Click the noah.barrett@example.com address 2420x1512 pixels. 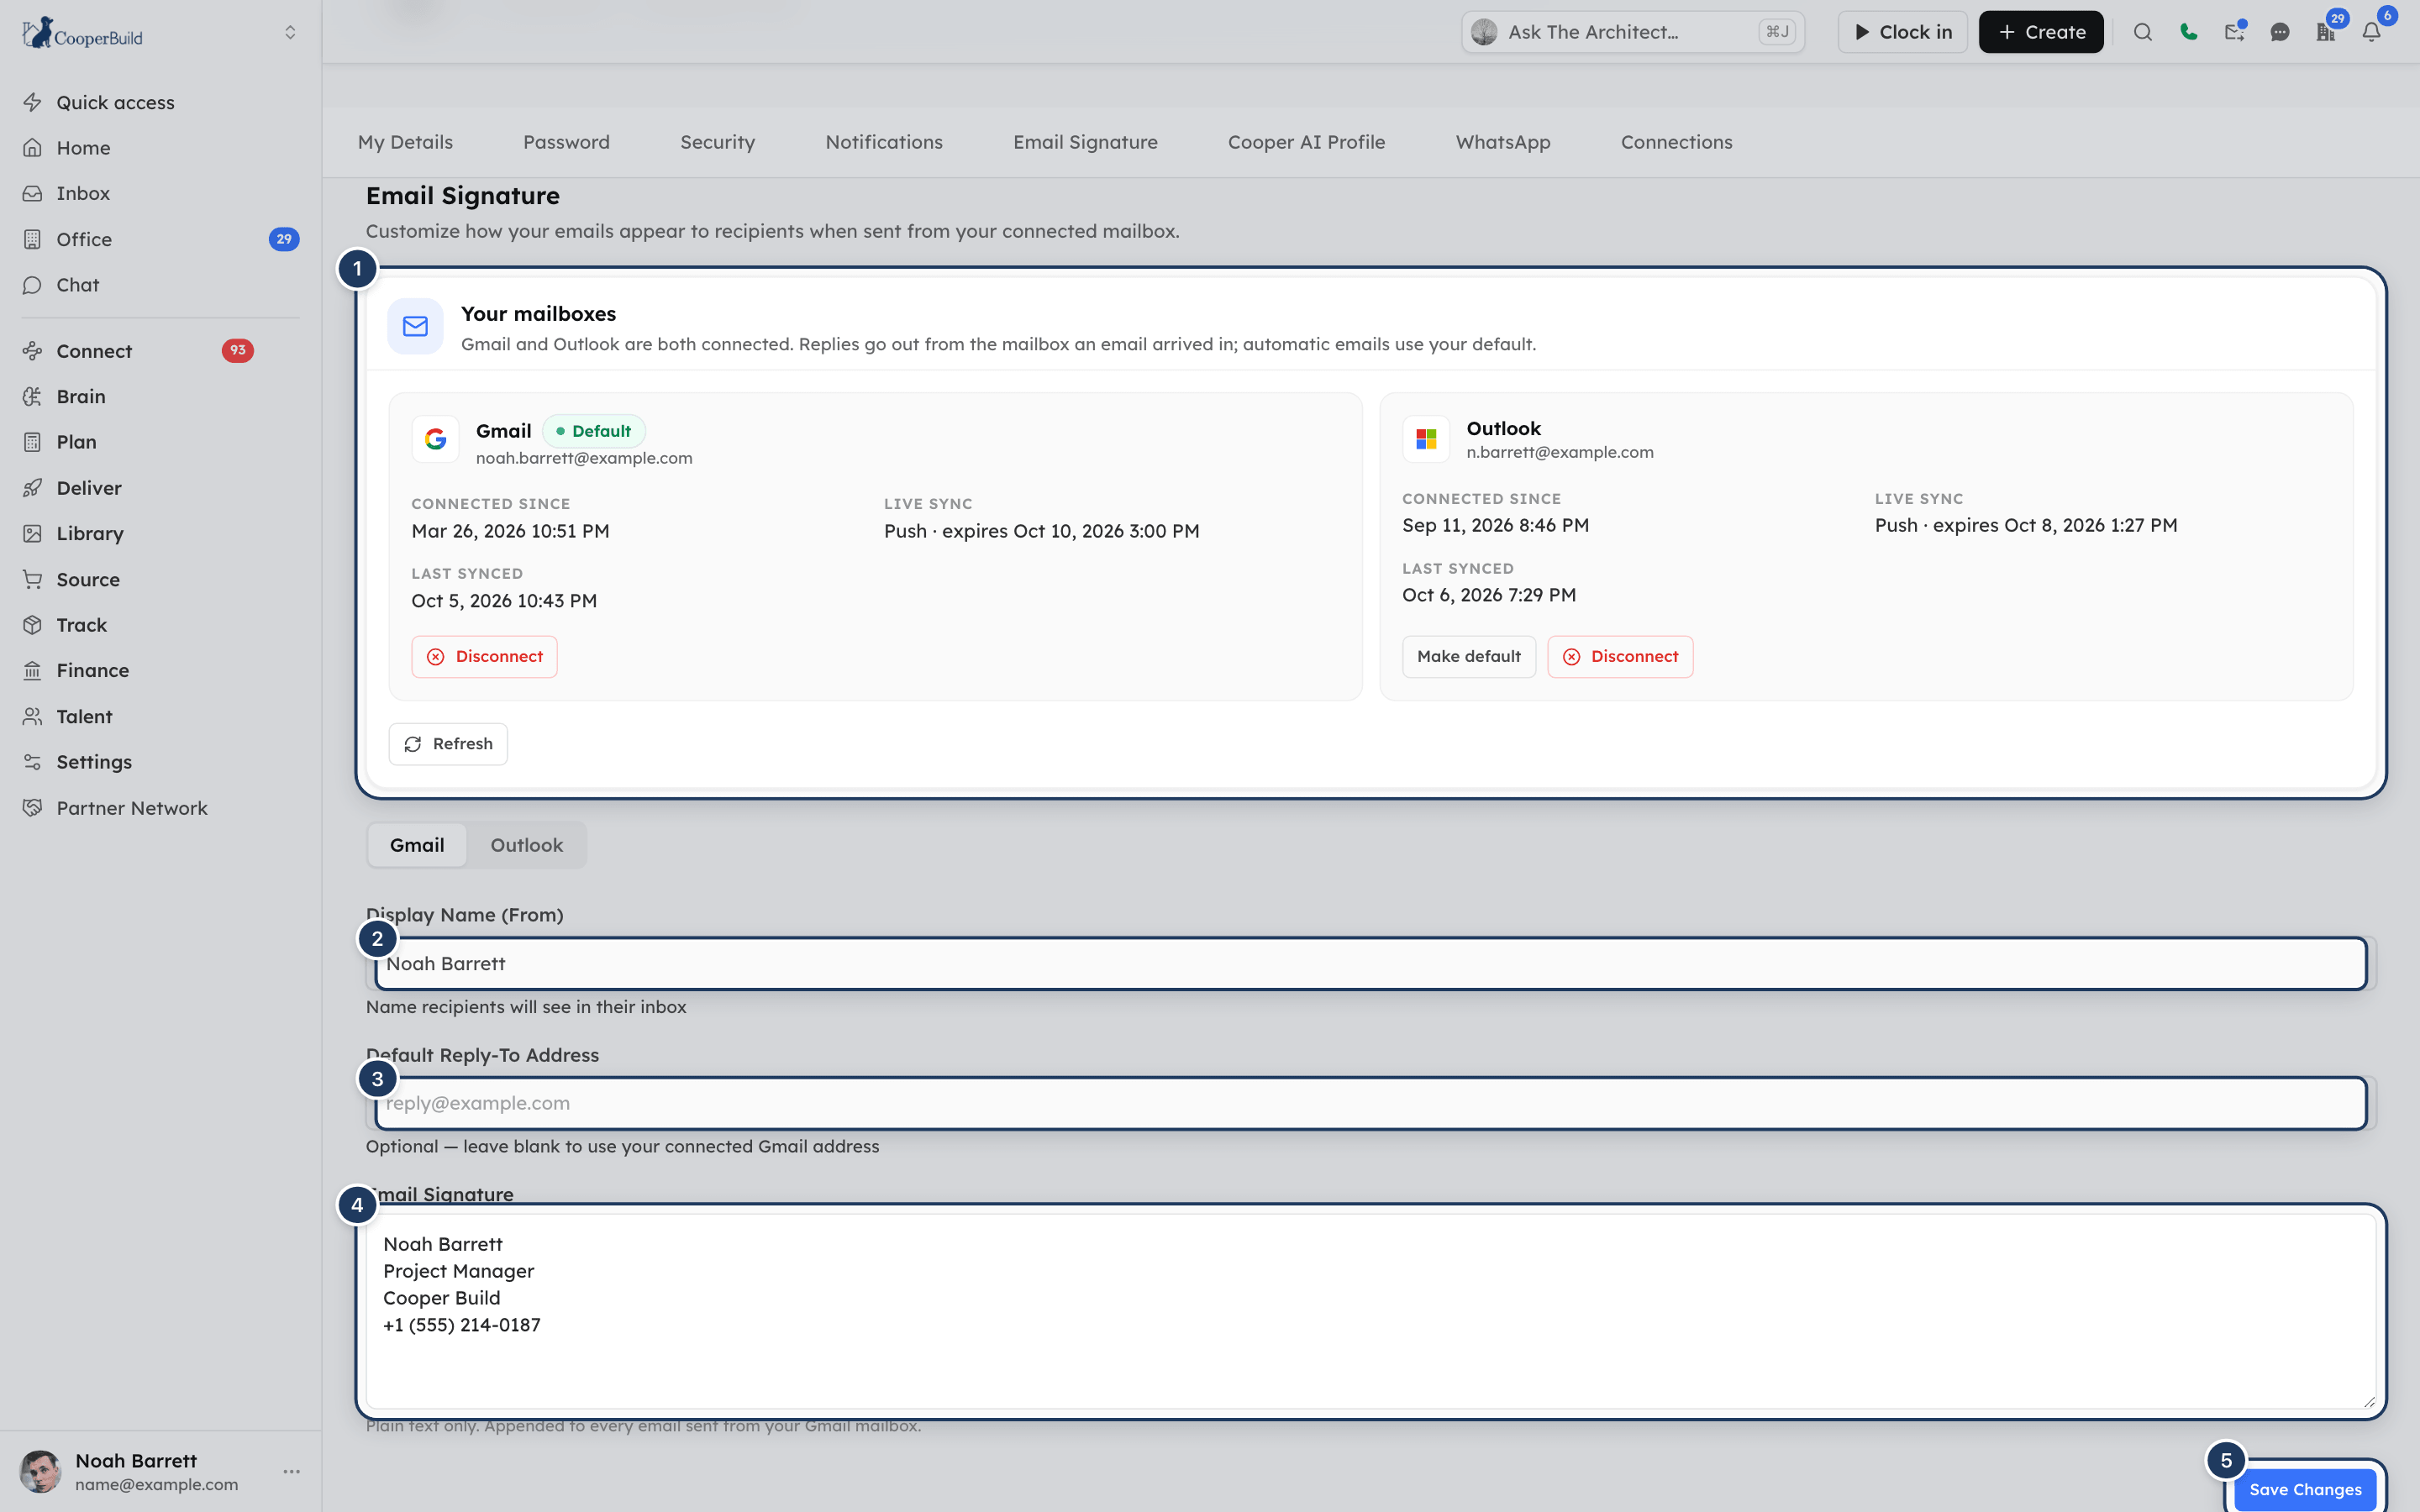click(x=584, y=458)
